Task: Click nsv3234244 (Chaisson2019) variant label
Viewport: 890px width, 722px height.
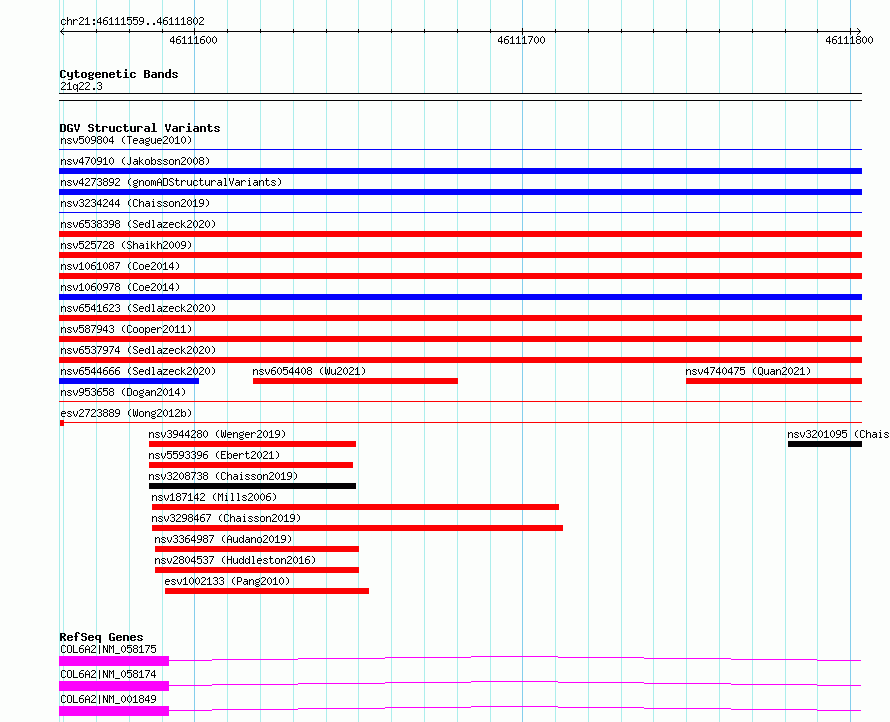Action: click(135, 203)
